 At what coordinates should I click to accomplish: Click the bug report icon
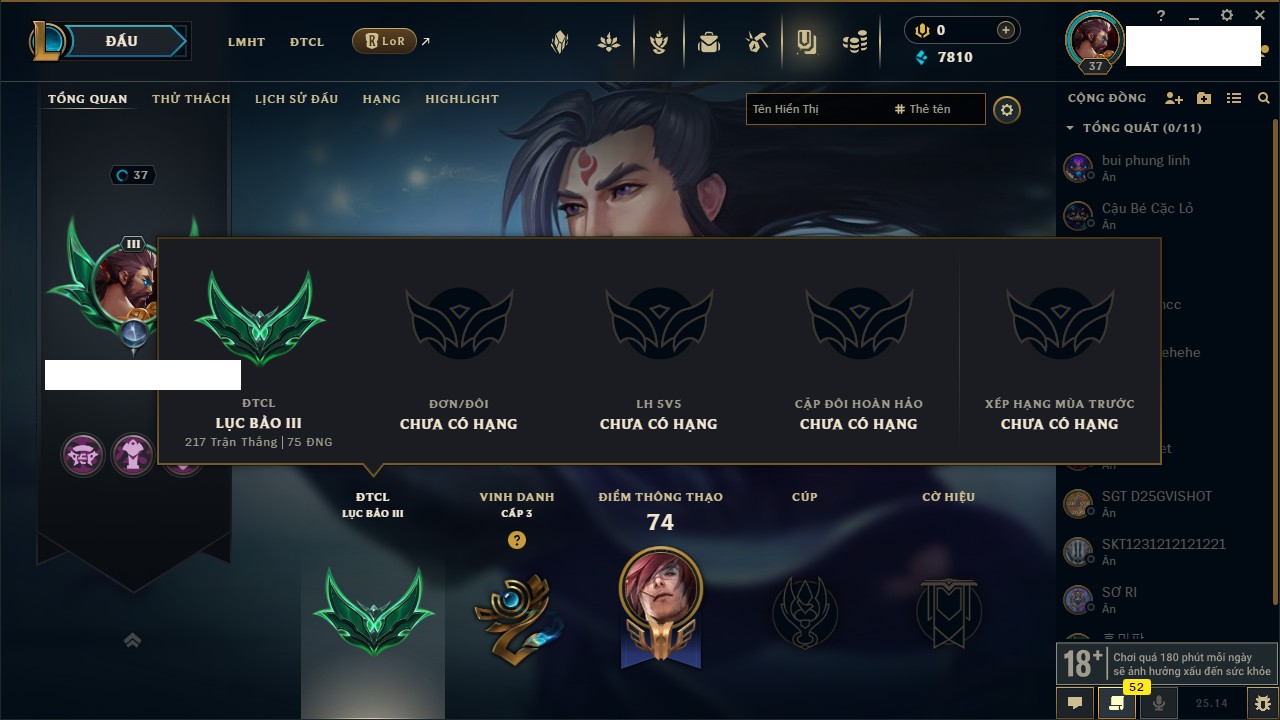click(1263, 703)
